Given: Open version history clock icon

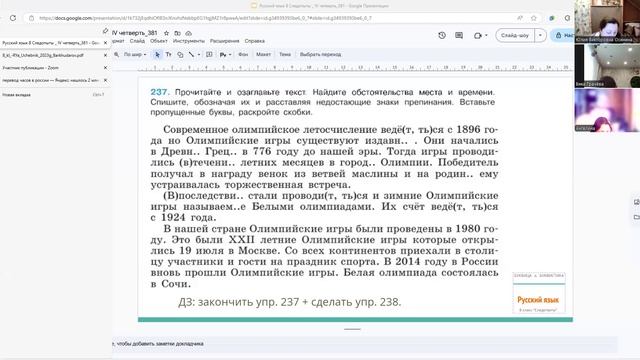Looking at the screenshot, I should pyautogui.click(x=442, y=36).
